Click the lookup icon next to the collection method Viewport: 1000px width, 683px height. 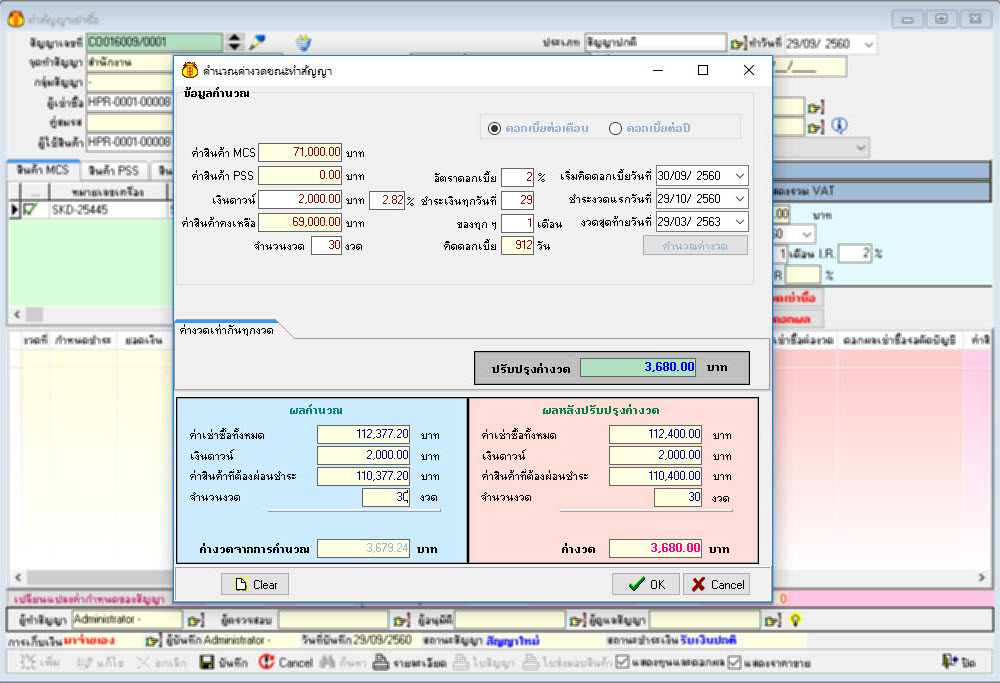pos(154,640)
